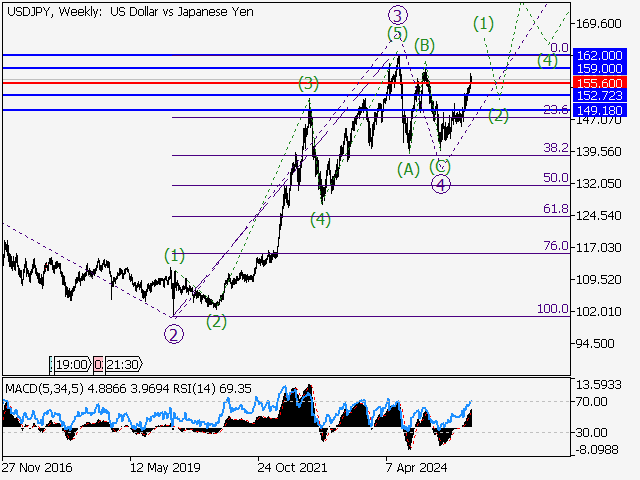Select the circled purple wave 3 label
Image resolution: width=640 pixels, height=480 pixels.
pos(398,15)
